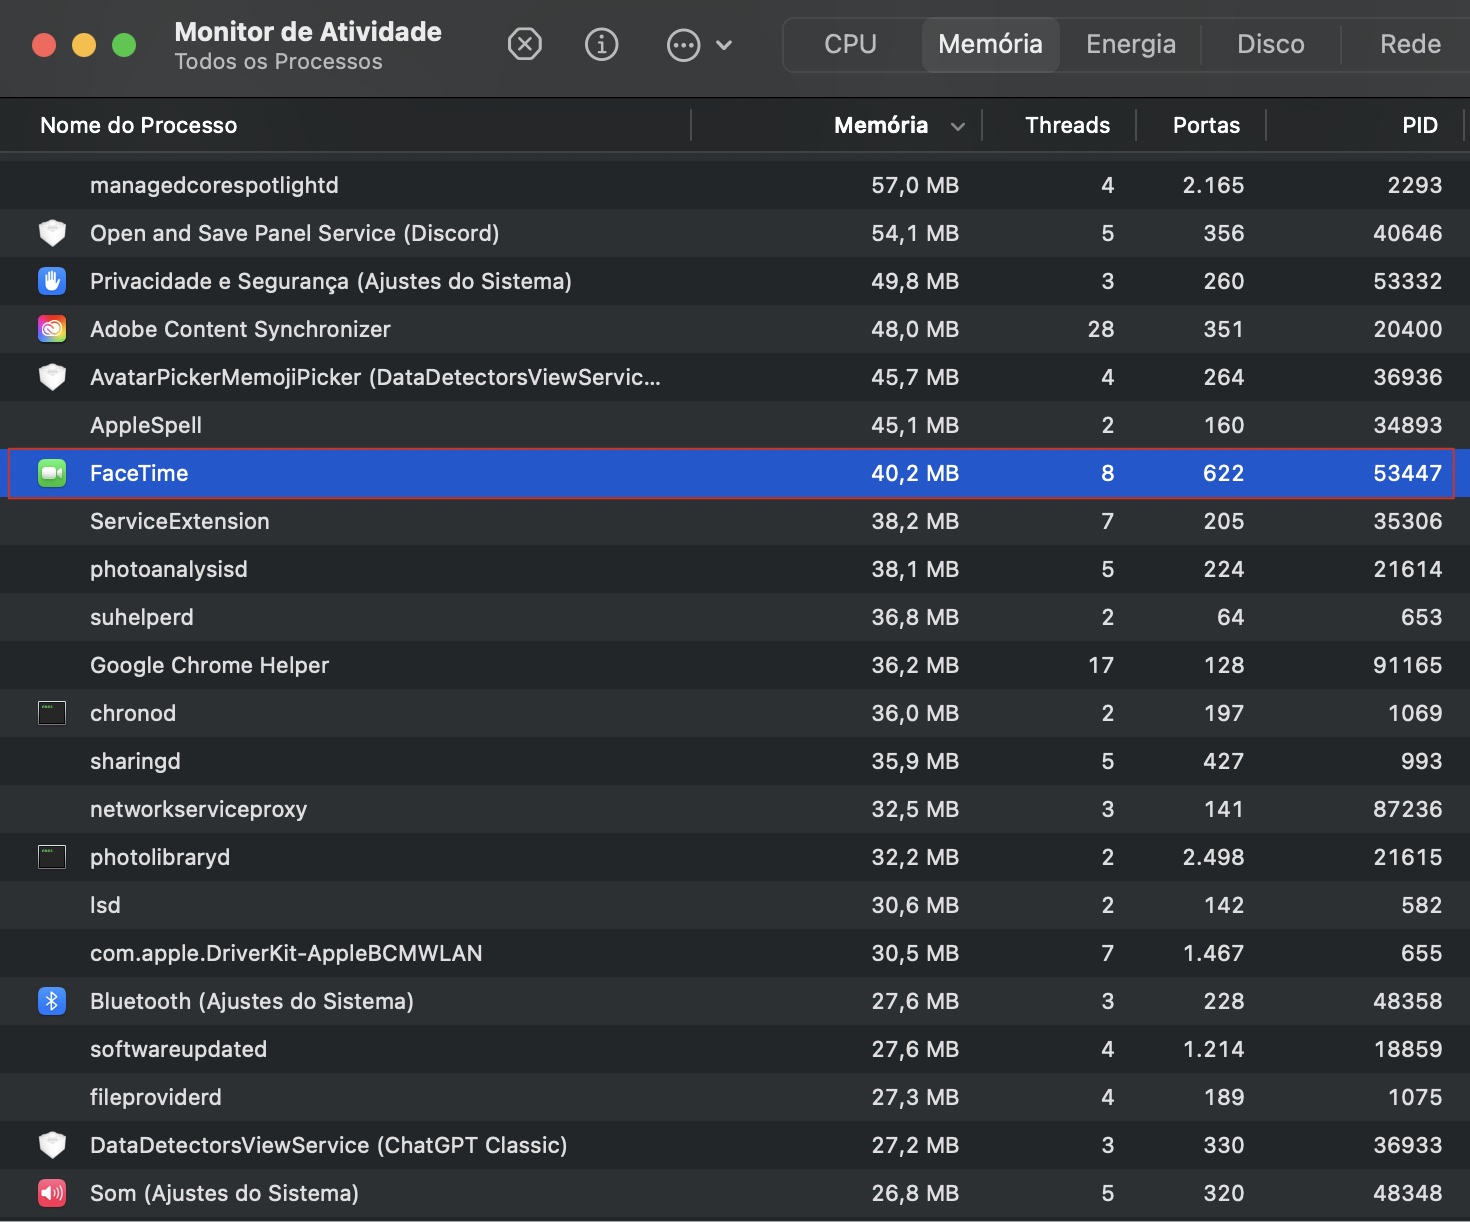The height and width of the screenshot is (1222, 1470).
Task: Select the AvatarPickerMemojiPicker process name
Action: [375, 377]
